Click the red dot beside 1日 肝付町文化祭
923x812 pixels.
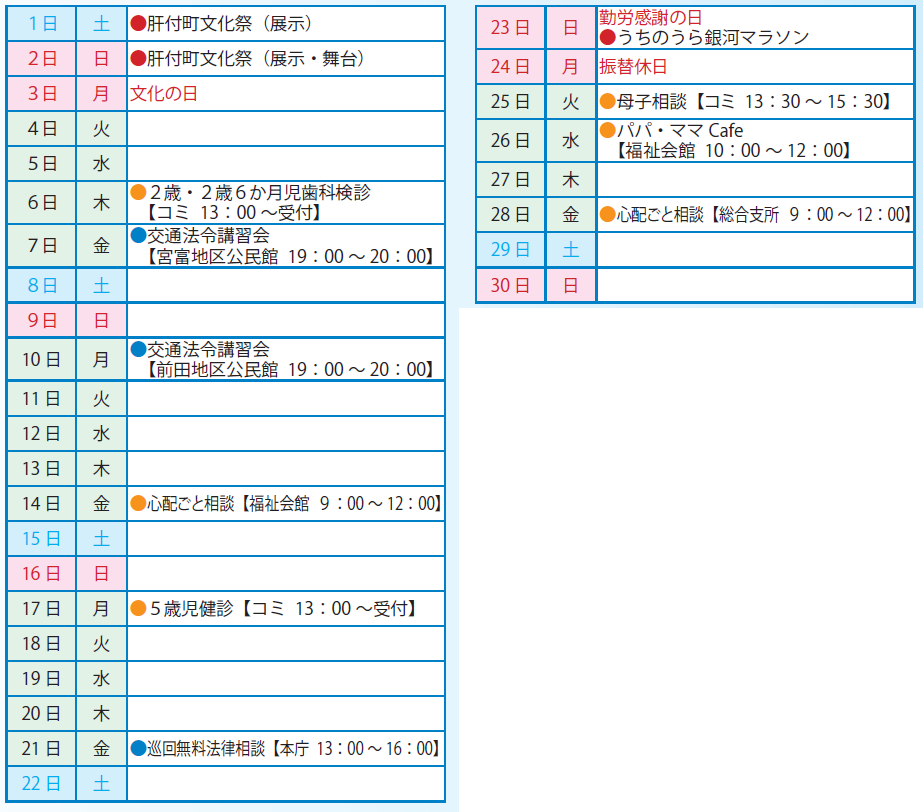[x=139, y=22]
